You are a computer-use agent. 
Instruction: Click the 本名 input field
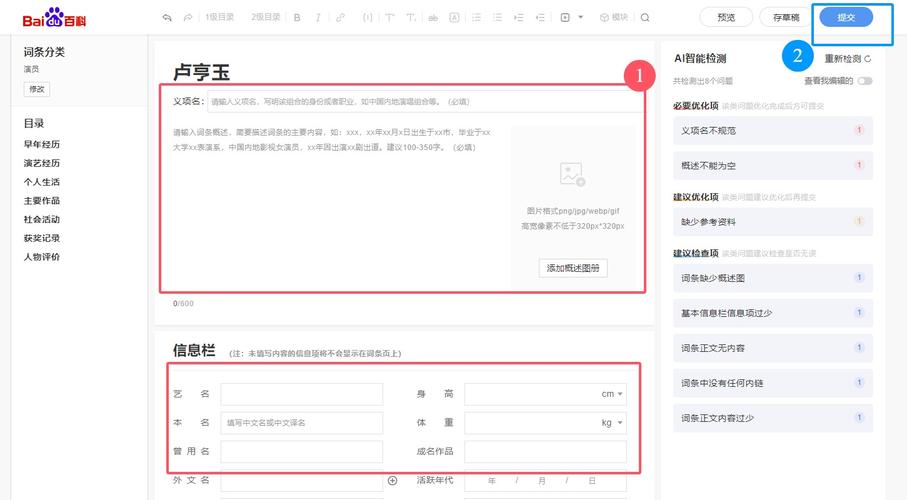pos(301,423)
